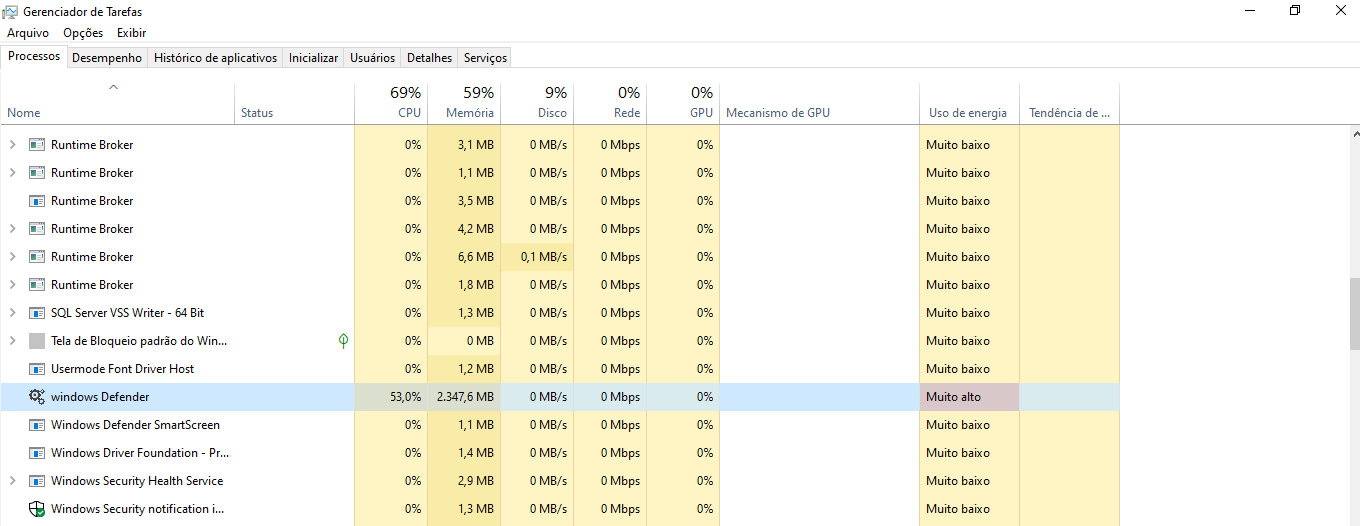
Task: Sort by the GPU column header
Action: [683, 103]
